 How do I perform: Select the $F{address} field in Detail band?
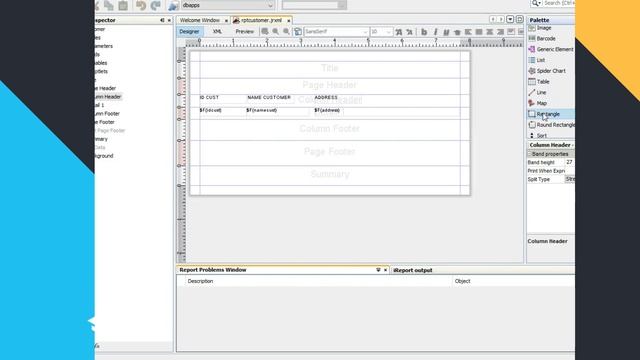(x=327, y=110)
